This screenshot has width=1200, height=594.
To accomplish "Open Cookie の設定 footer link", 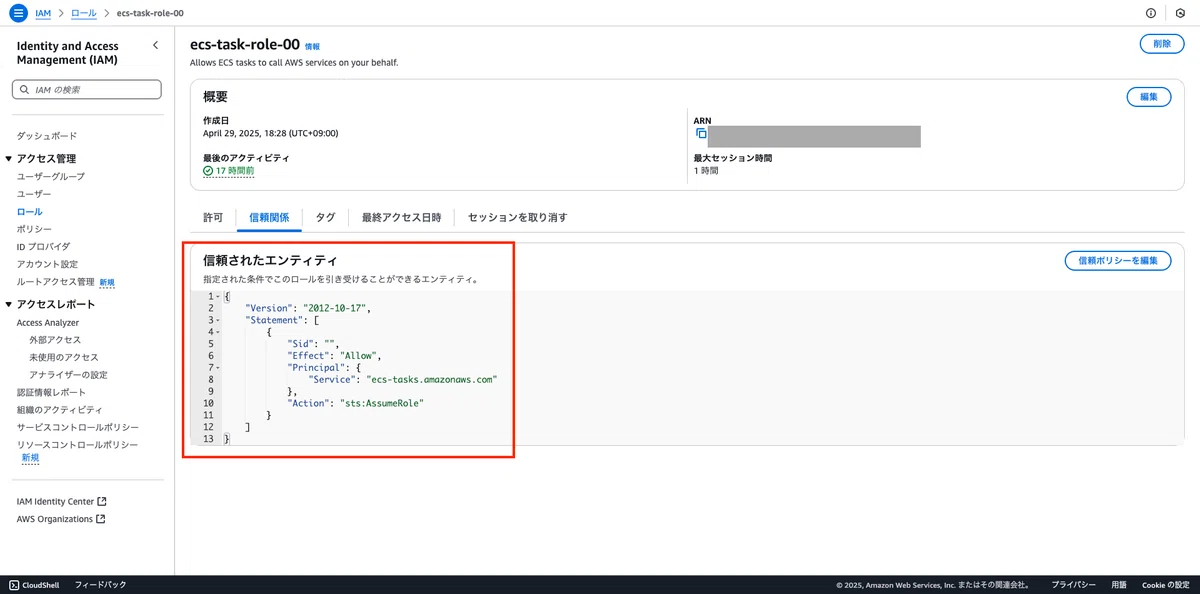I will [1166, 584].
